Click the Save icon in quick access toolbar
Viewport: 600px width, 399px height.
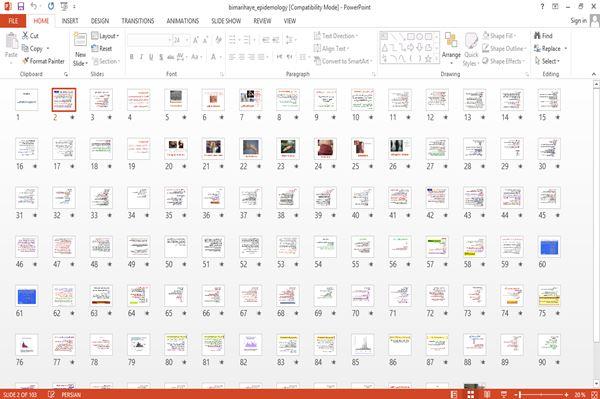(21, 7)
